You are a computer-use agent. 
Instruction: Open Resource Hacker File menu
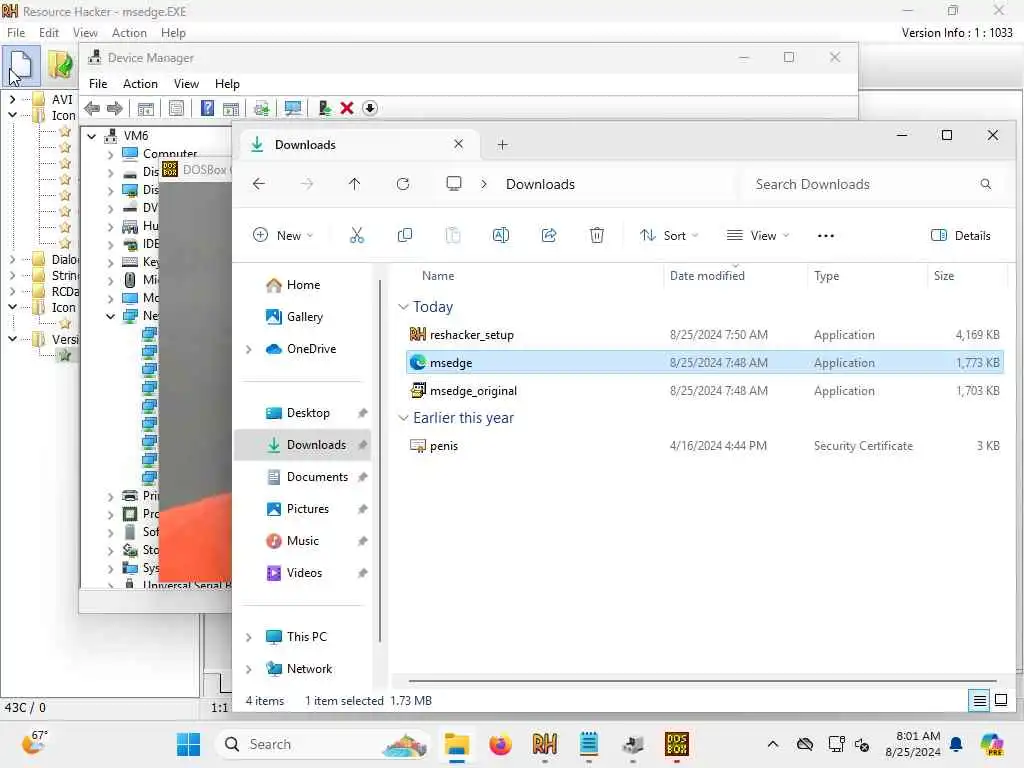coord(16,33)
